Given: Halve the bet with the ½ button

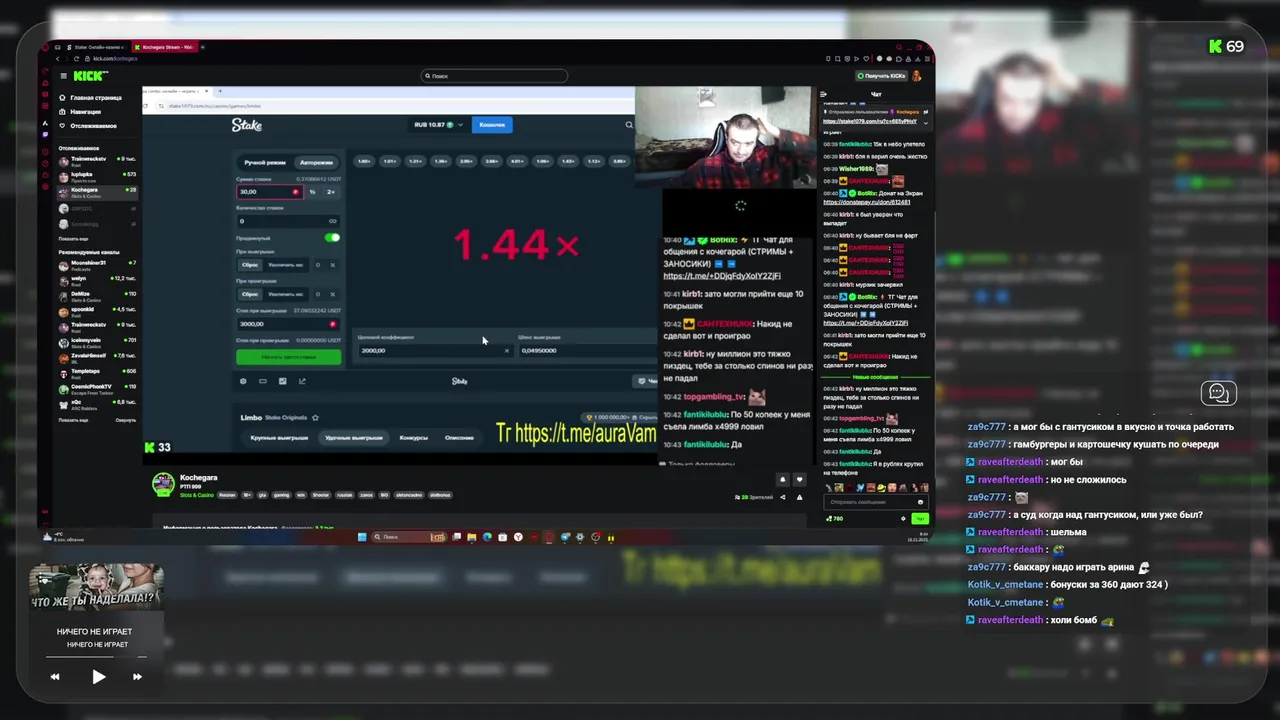Looking at the screenshot, I should [x=313, y=191].
